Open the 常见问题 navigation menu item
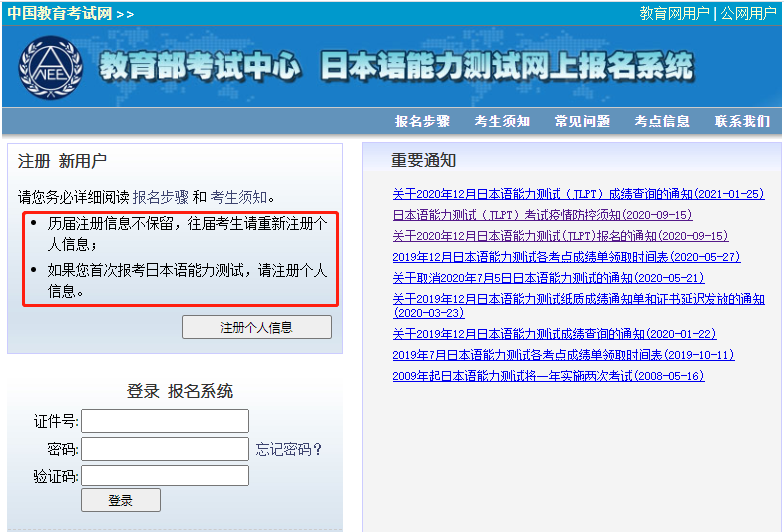The image size is (784, 532). click(x=582, y=121)
